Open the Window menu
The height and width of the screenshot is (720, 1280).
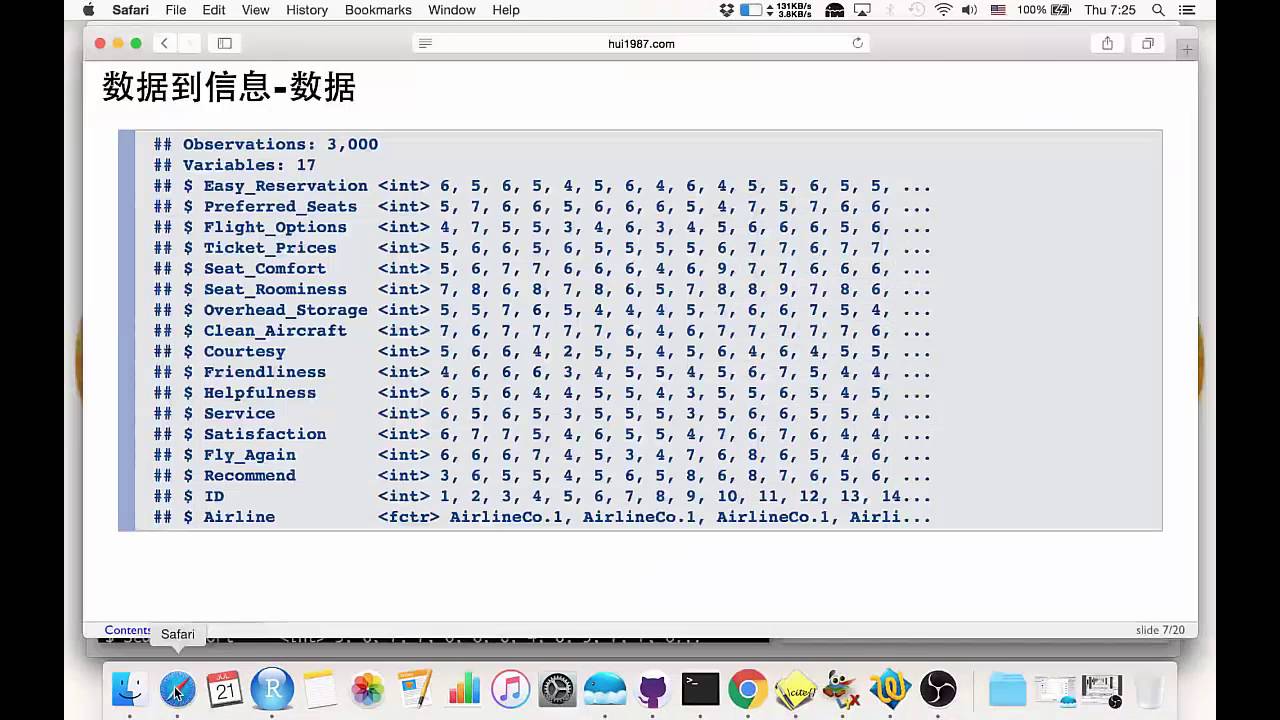(x=452, y=10)
